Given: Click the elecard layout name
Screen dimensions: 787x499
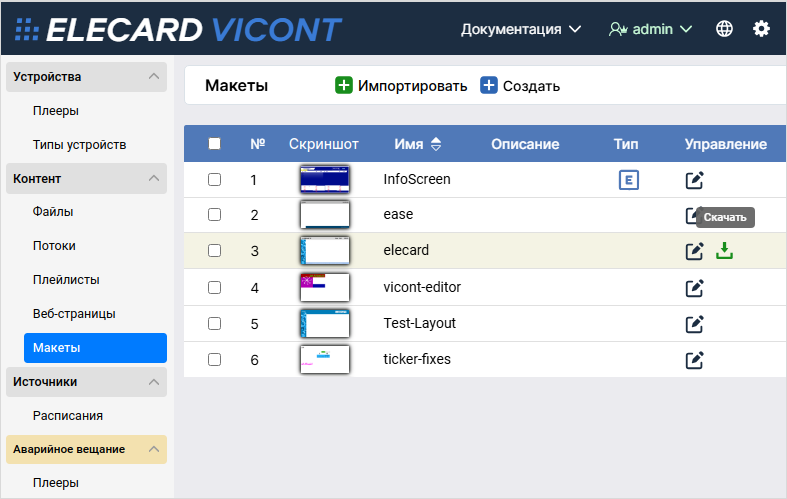Looking at the screenshot, I should tap(406, 250).
